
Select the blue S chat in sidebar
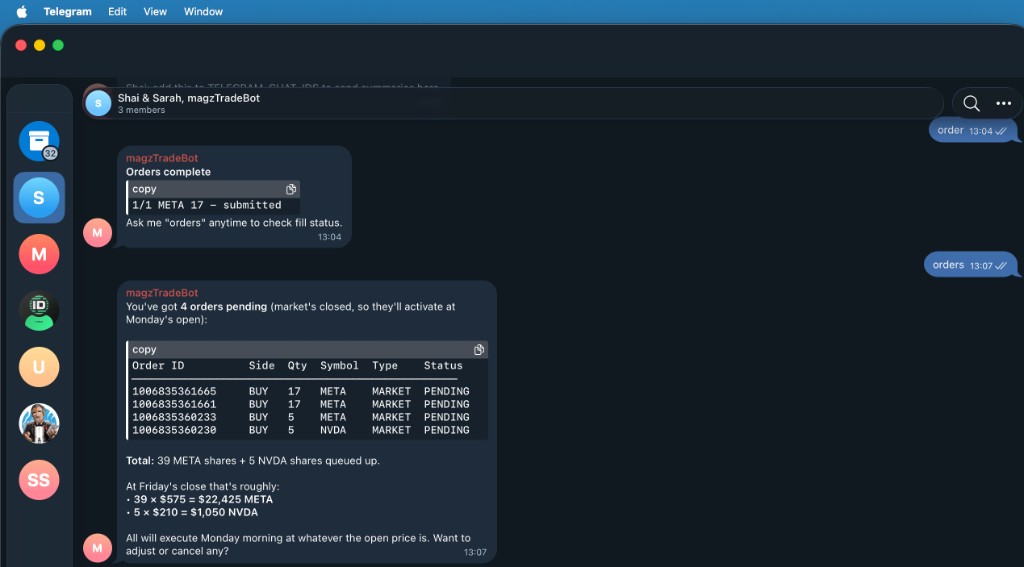39,197
